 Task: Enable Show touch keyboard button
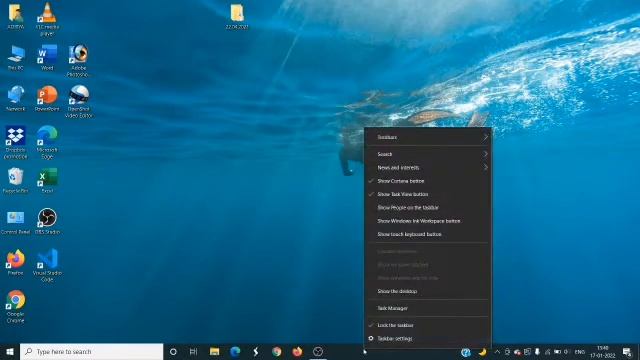tap(428, 234)
